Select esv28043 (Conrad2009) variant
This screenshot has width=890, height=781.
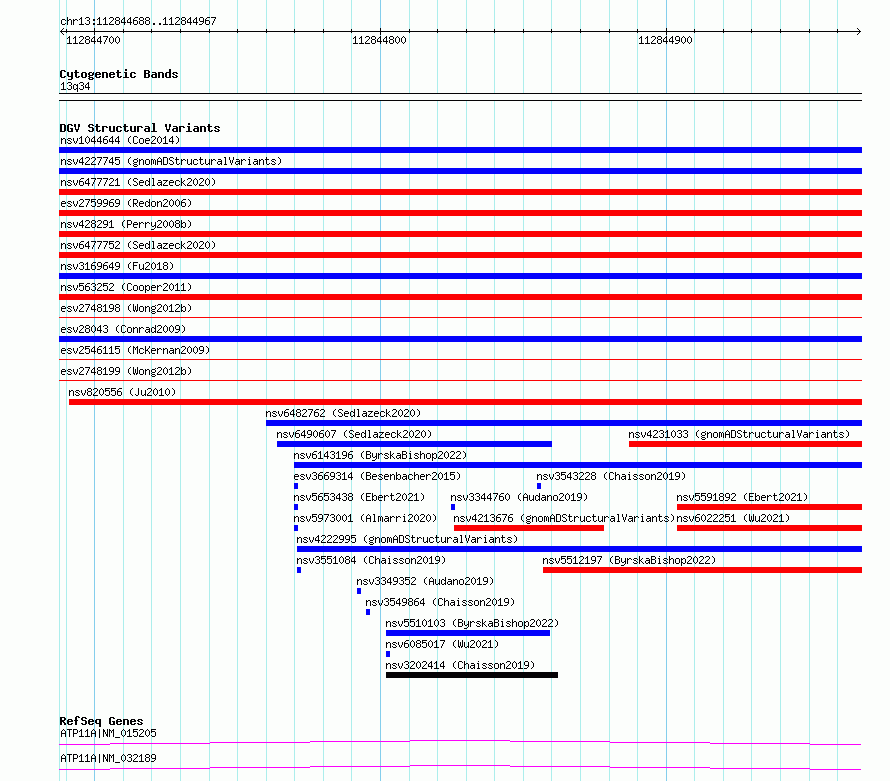123,329
